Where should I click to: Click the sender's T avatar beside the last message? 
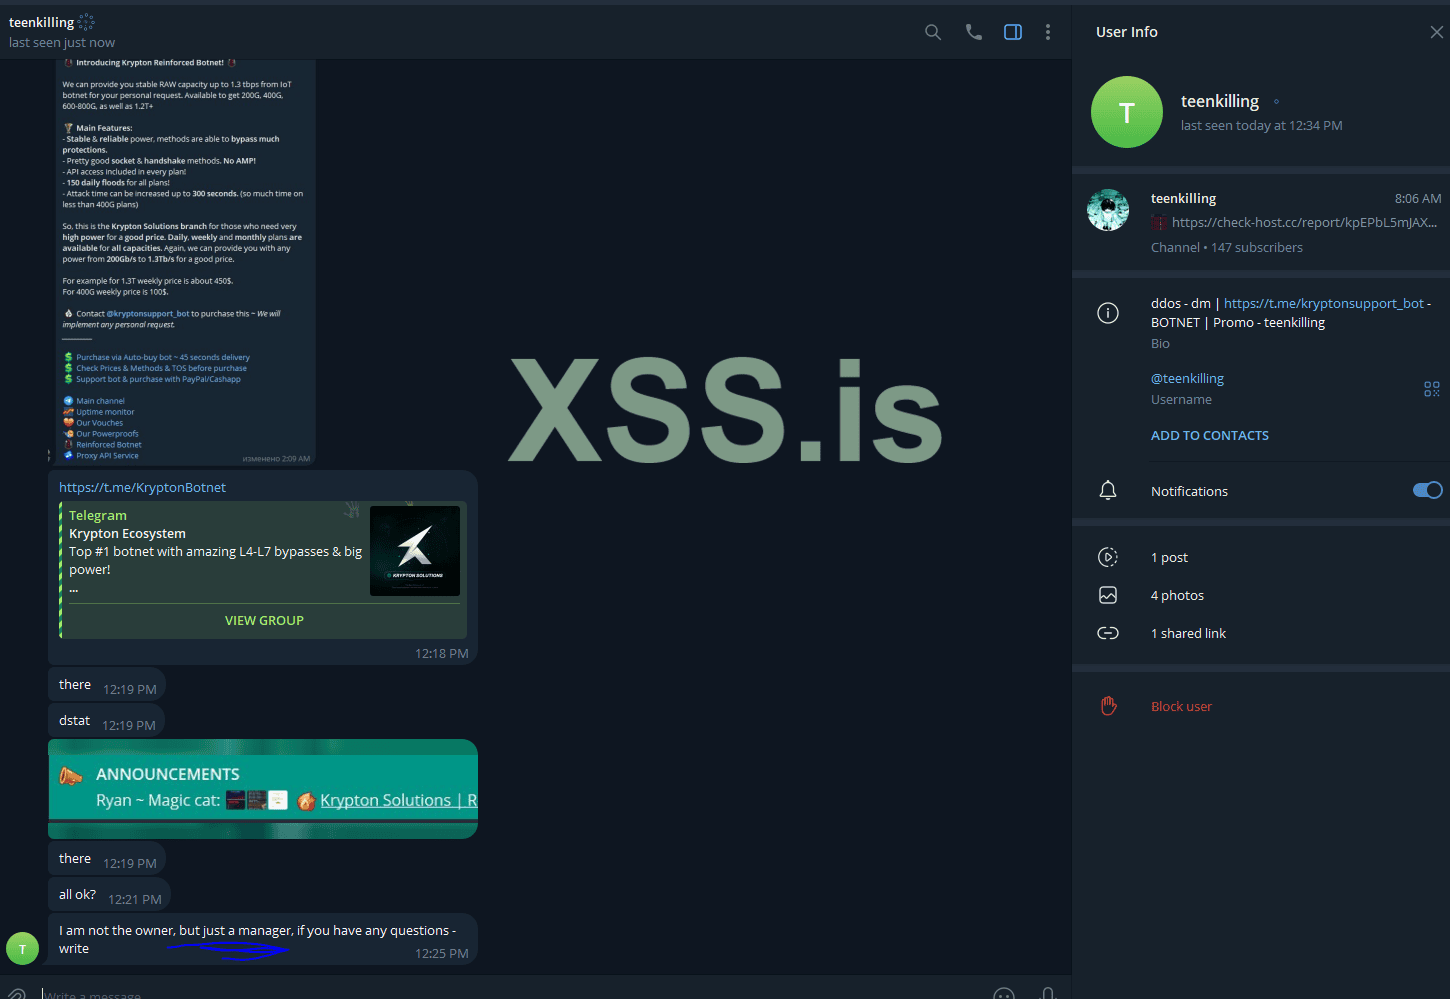(x=22, y=948)
